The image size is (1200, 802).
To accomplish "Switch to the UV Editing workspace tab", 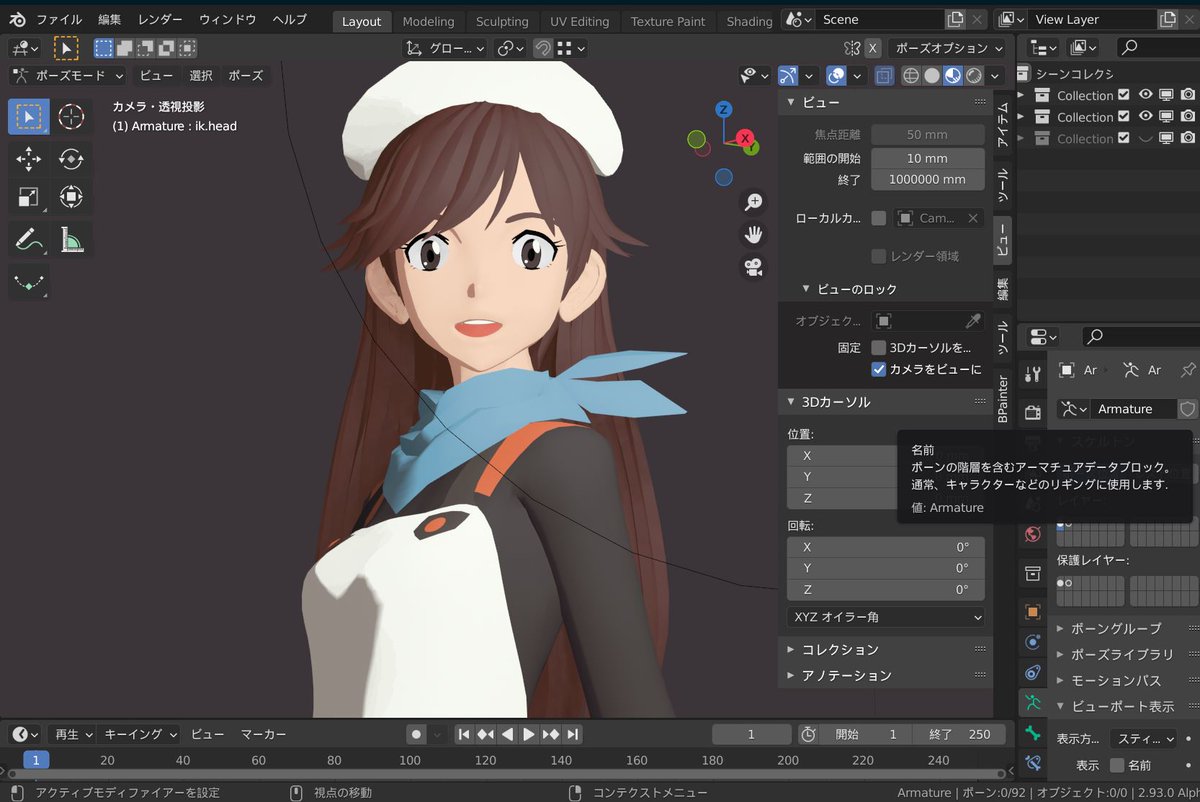I will [578, 21].
